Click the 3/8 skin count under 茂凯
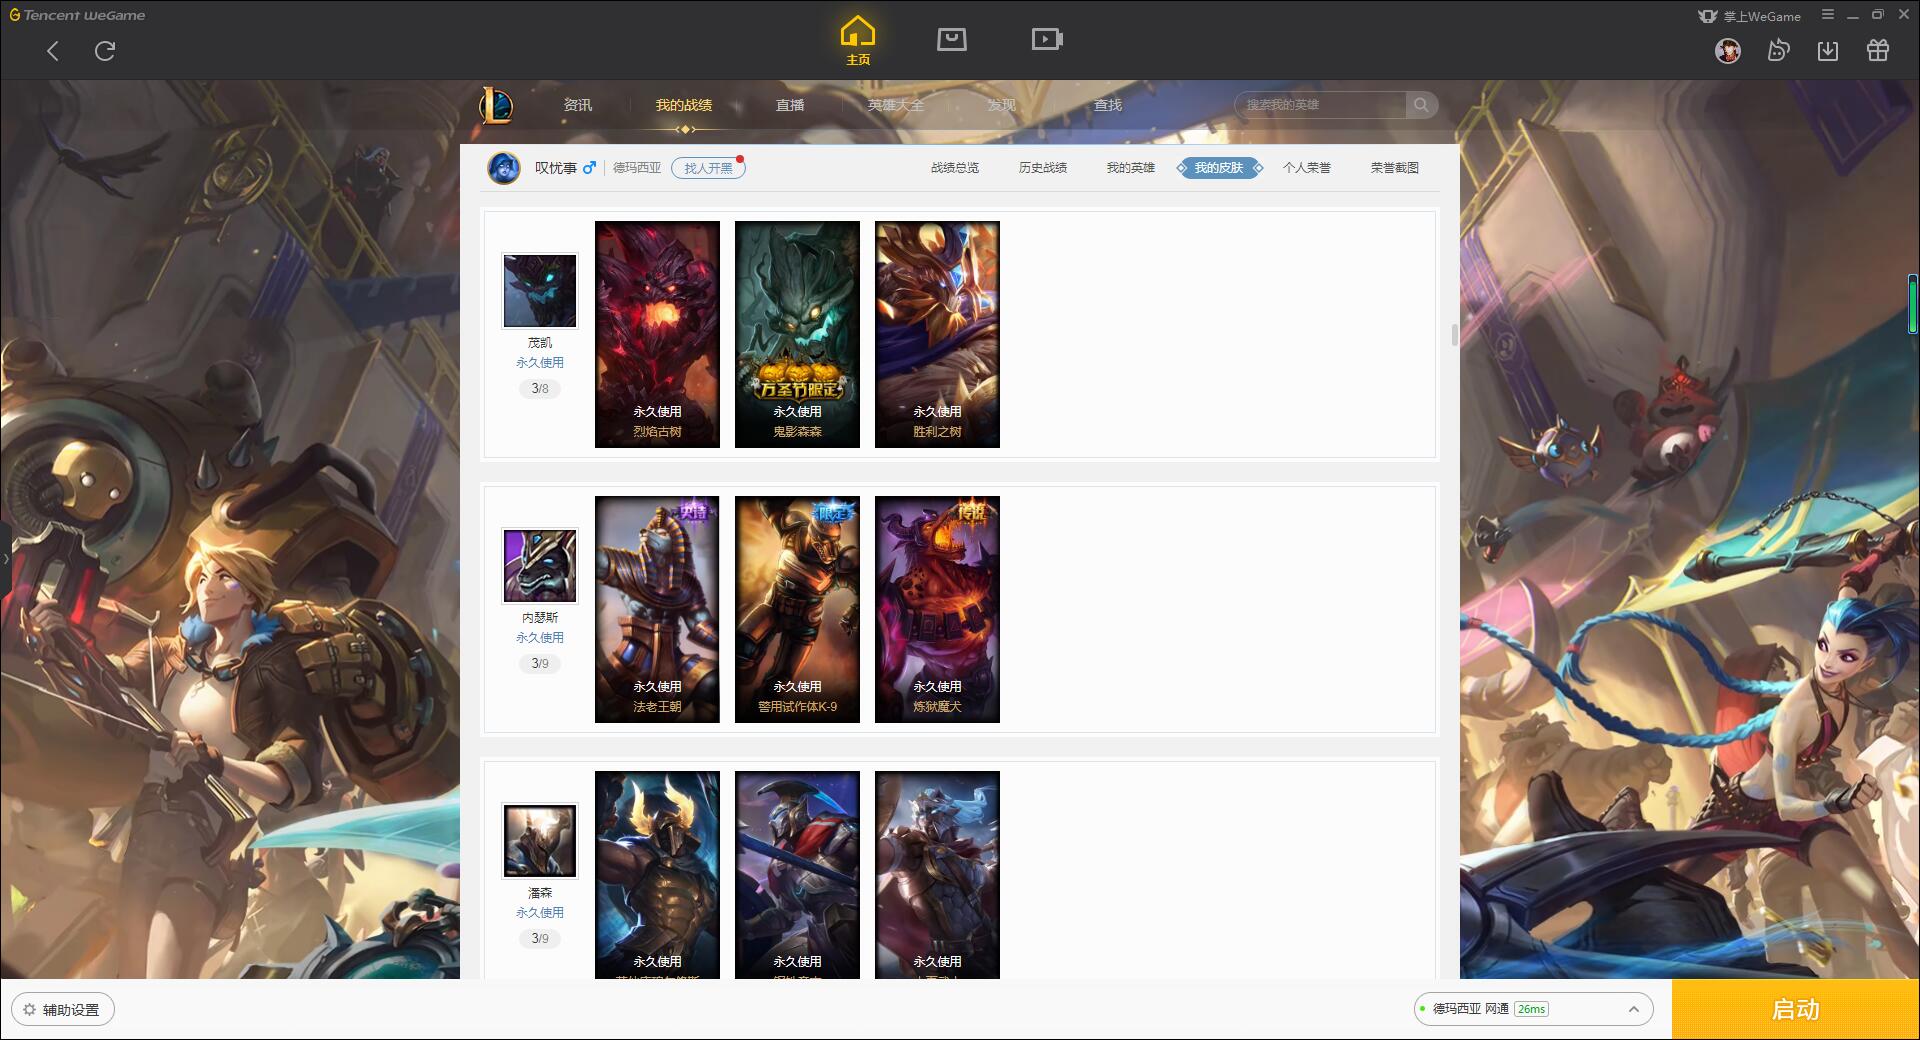The height and width of the screenshot is (1040, 1920). (x=540, y=388)
